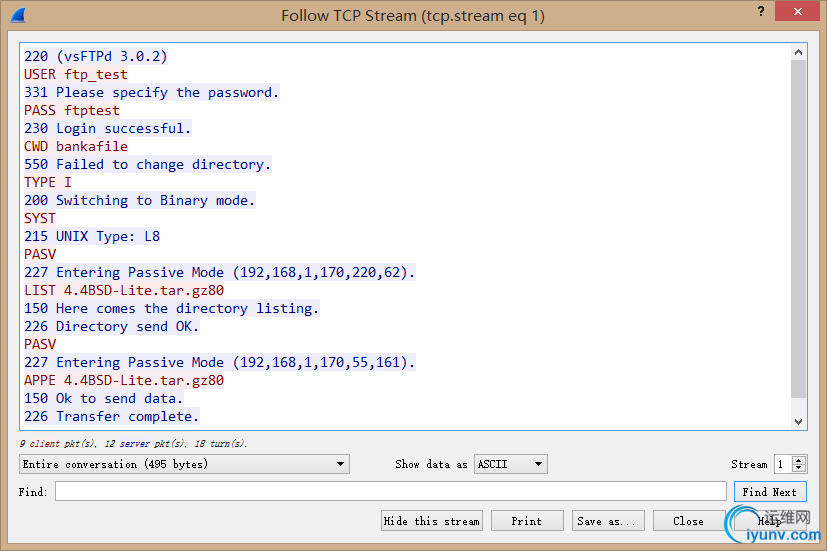Click the second 'PASV' line after Directory send OK
The height and width of the screenshot is (551, 827).
[x=40, y=344]
